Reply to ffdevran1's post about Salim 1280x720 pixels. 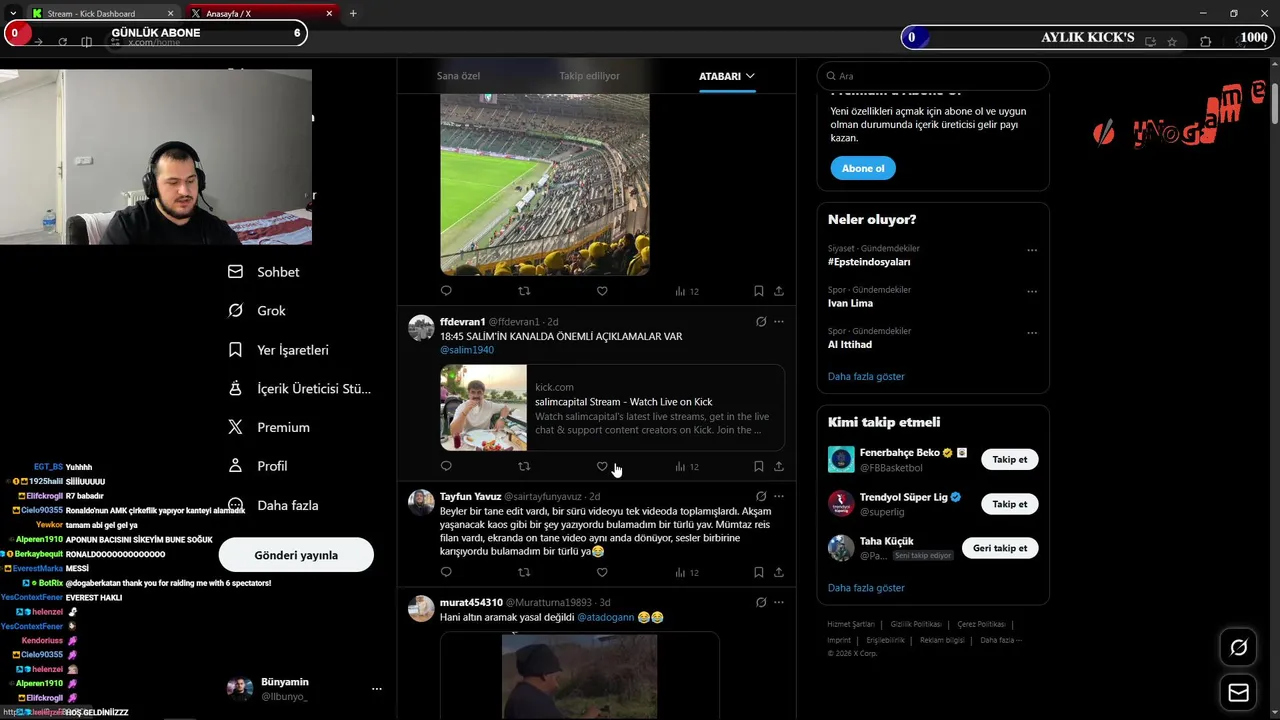446,466
